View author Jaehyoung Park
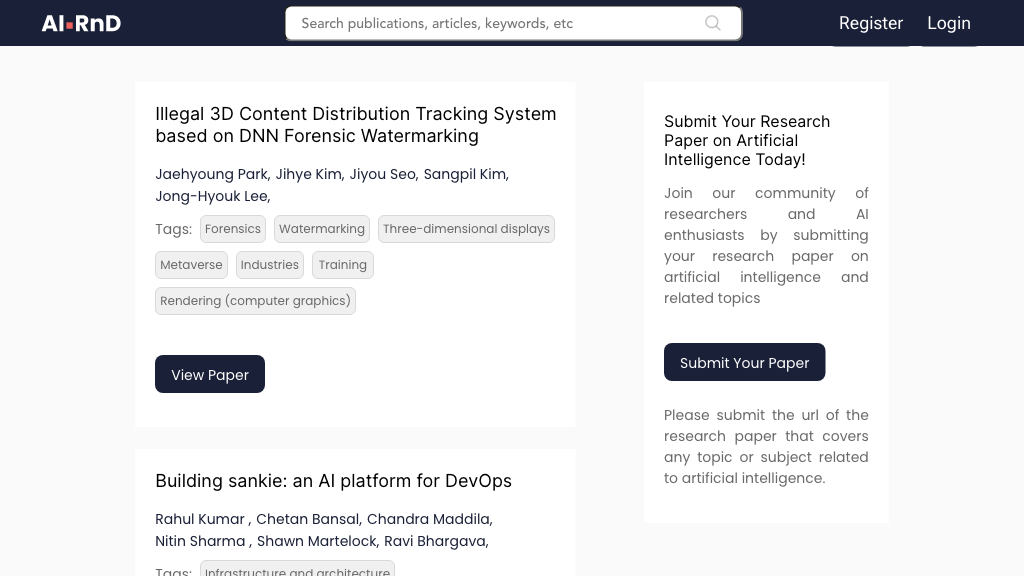This screenshot has height=576, width=1024. [x=211, y=174]
